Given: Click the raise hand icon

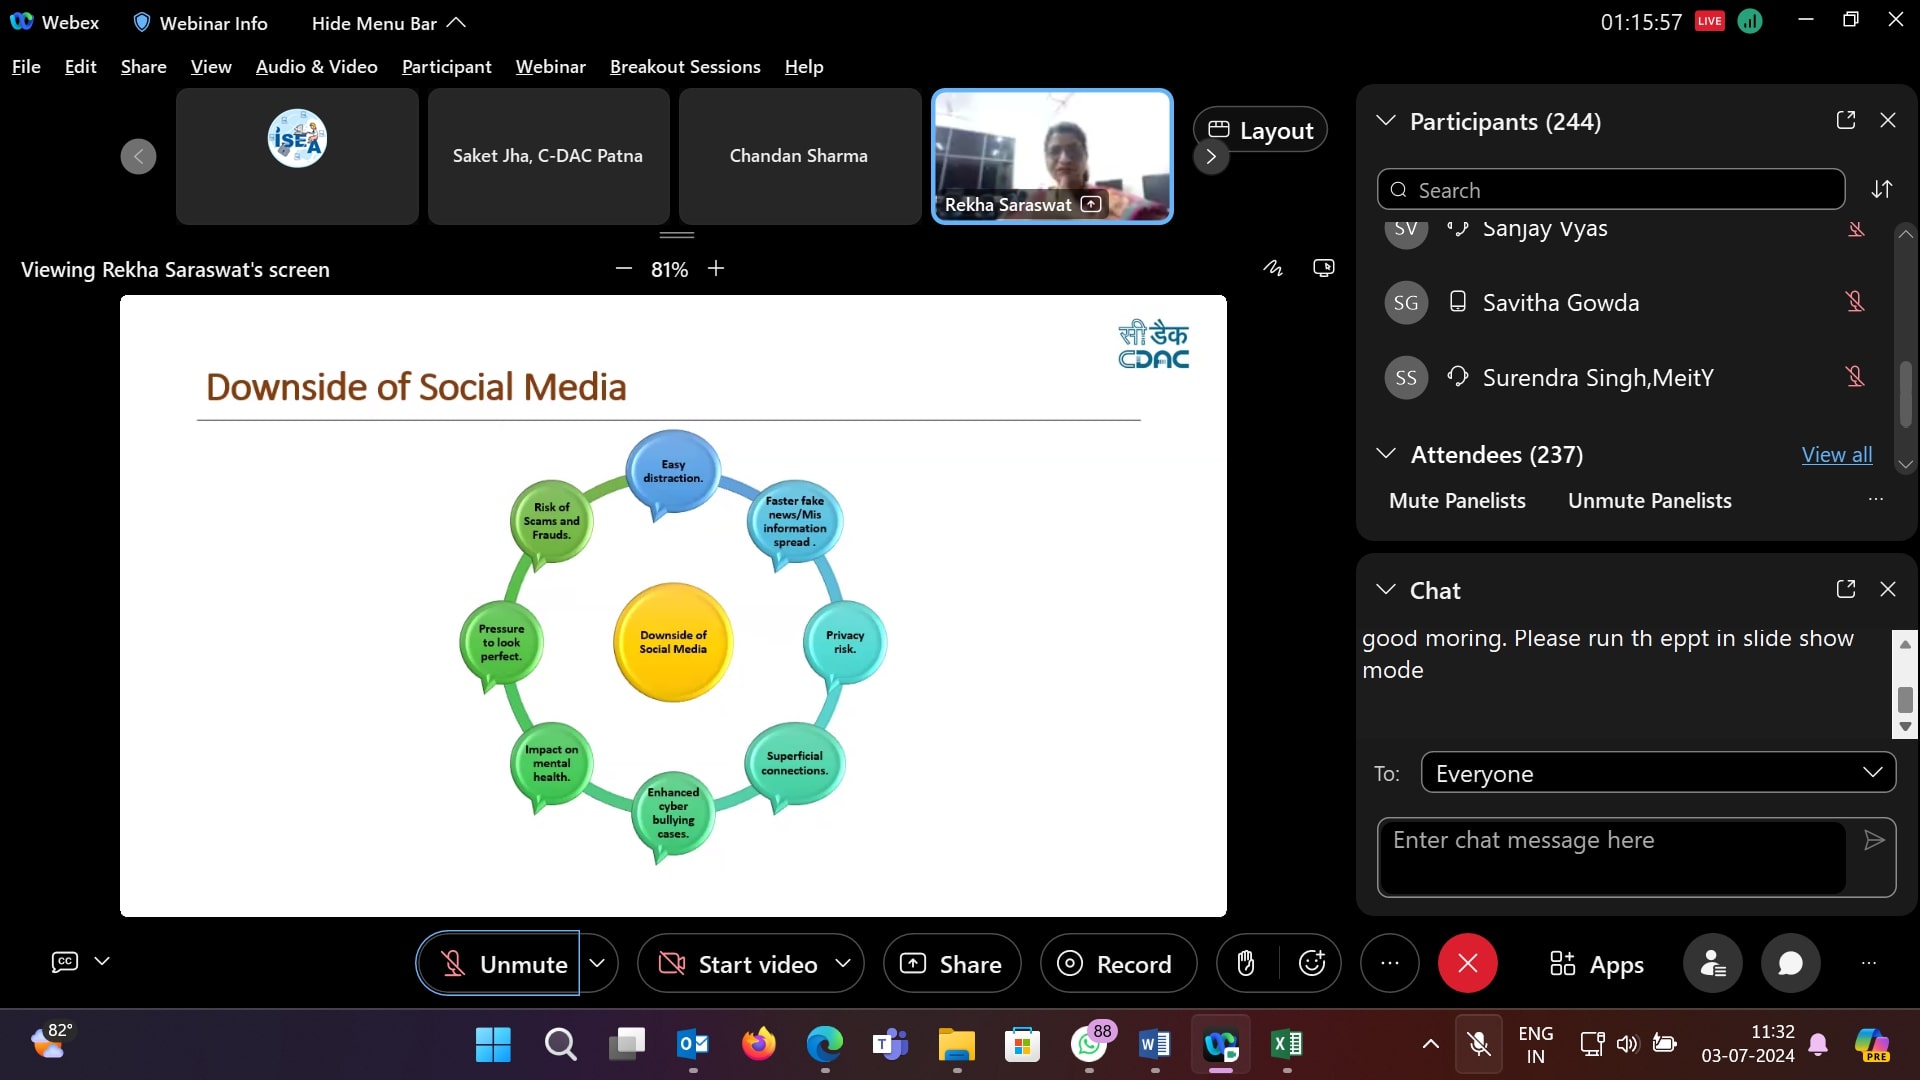Looking at the screenshot, I should coord(1245,963).
